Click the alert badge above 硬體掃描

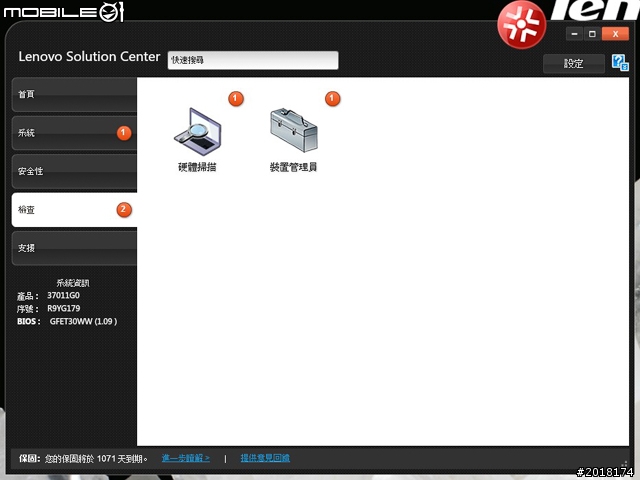coord(236,99)
